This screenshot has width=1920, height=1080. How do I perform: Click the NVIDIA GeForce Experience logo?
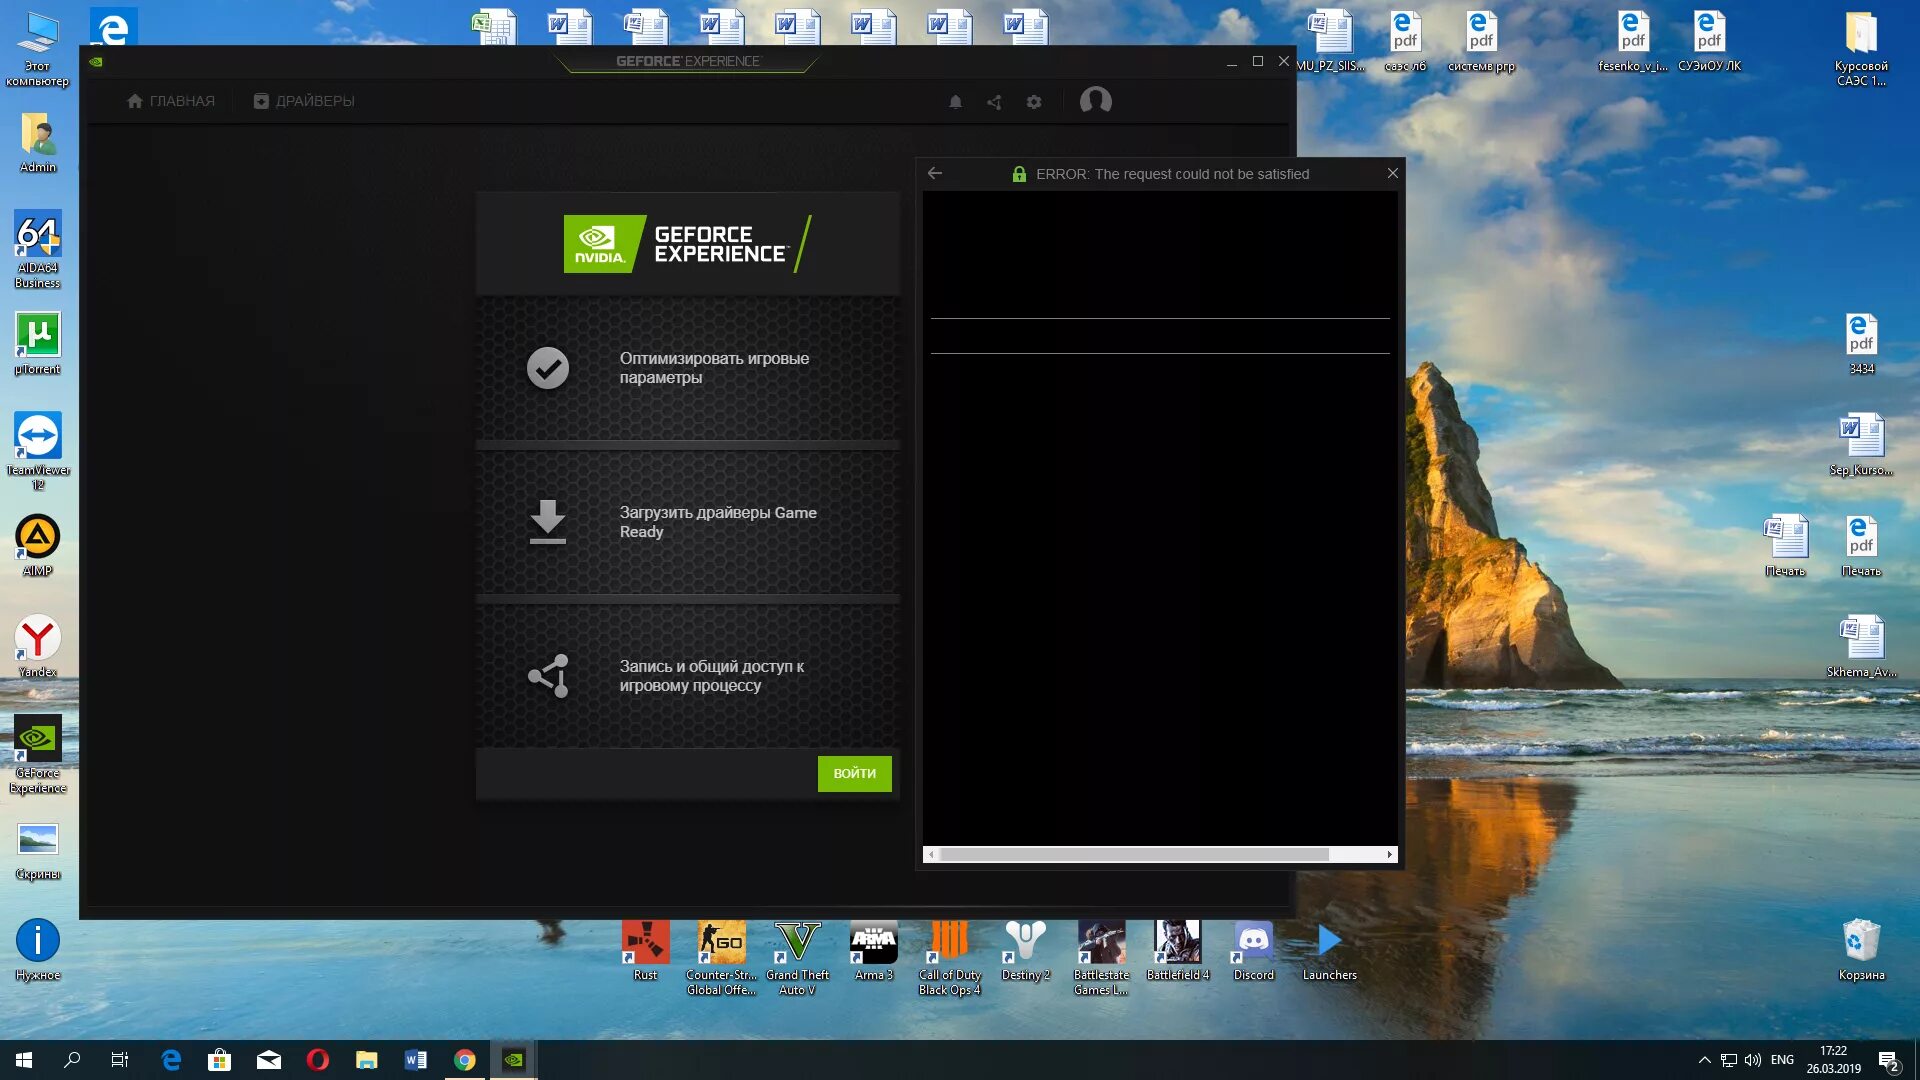[x=688, y=244]
